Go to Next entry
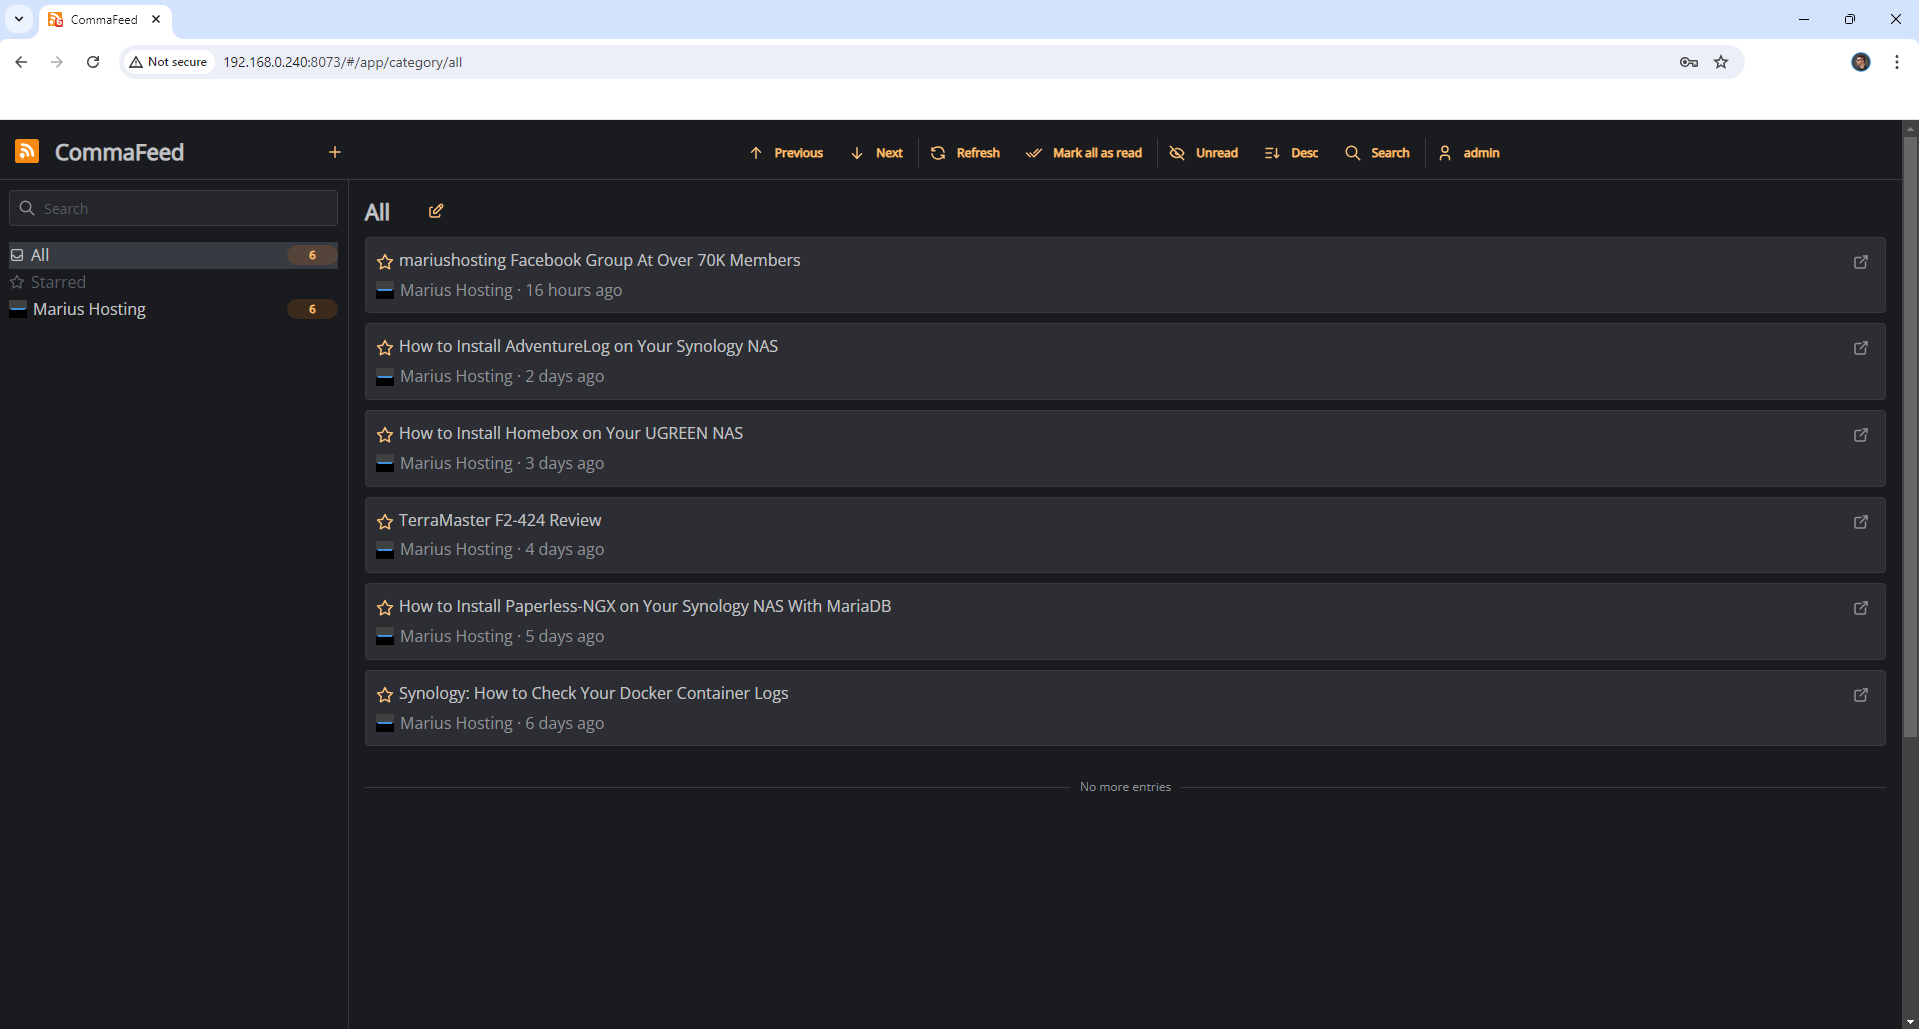Screen dimensions: 1919x1029 click(x=877, y=153)
